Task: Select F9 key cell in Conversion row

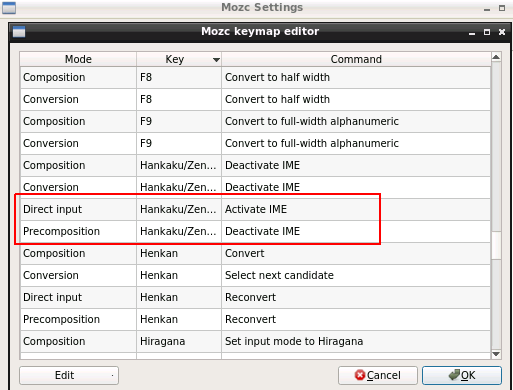Action: tap(179, 143)
